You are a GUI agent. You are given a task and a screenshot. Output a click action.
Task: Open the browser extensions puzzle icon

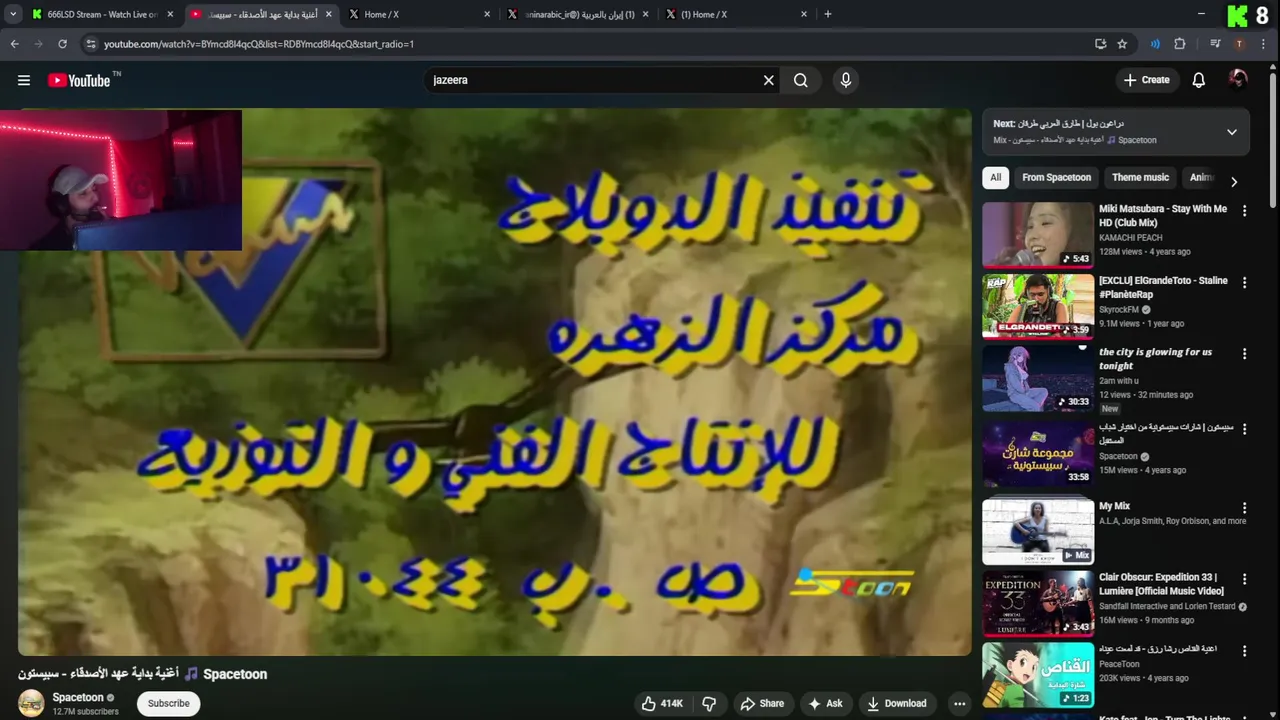click(x=1180, y=44)
